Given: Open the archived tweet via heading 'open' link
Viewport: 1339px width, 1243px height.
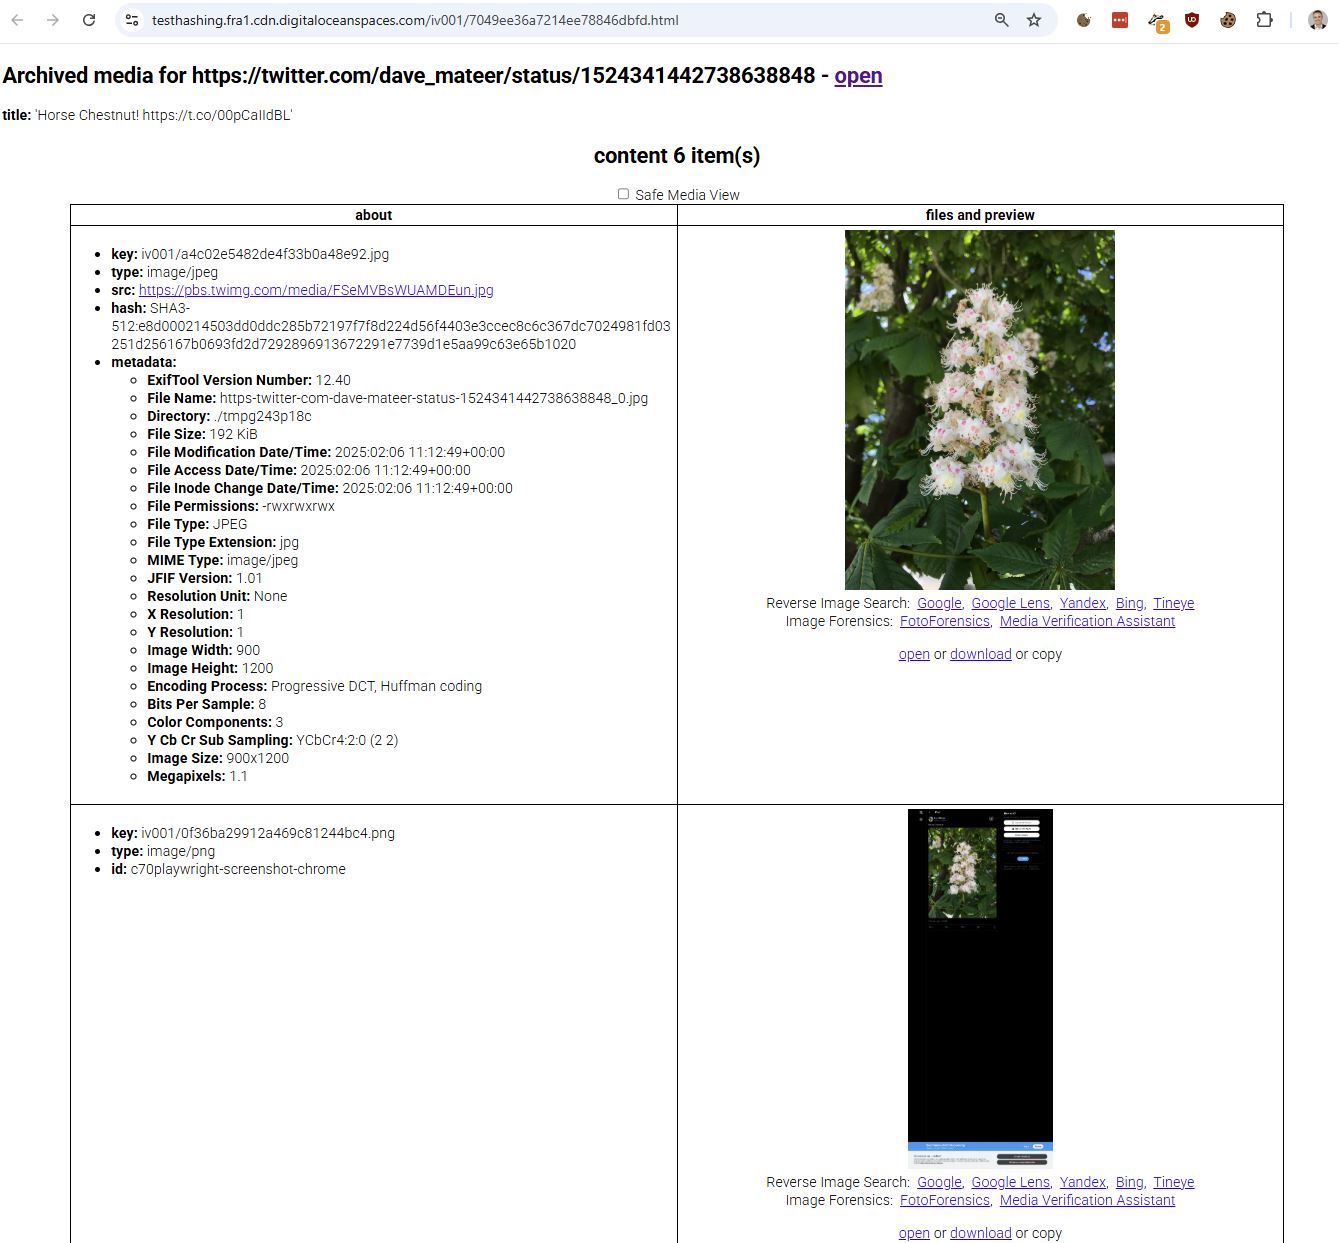Looking at the screenshot, I should tap(858, 76).
